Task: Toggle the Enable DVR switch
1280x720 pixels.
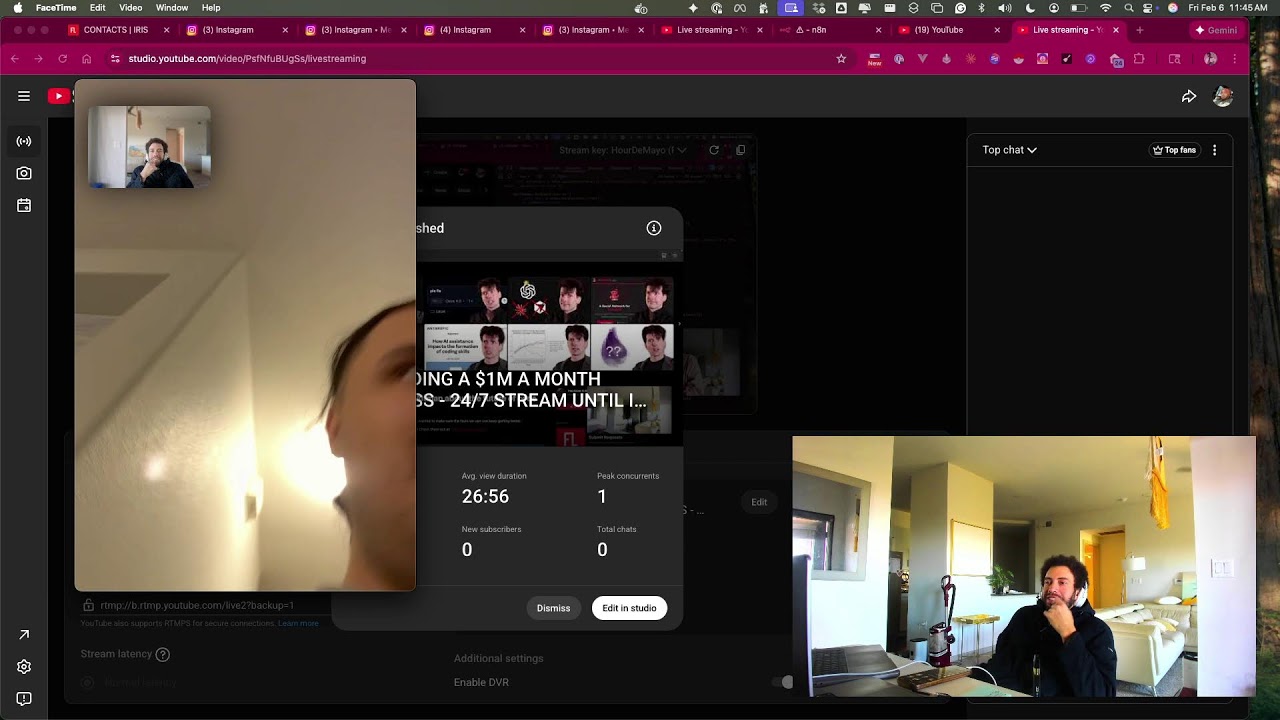Action: 782,682
